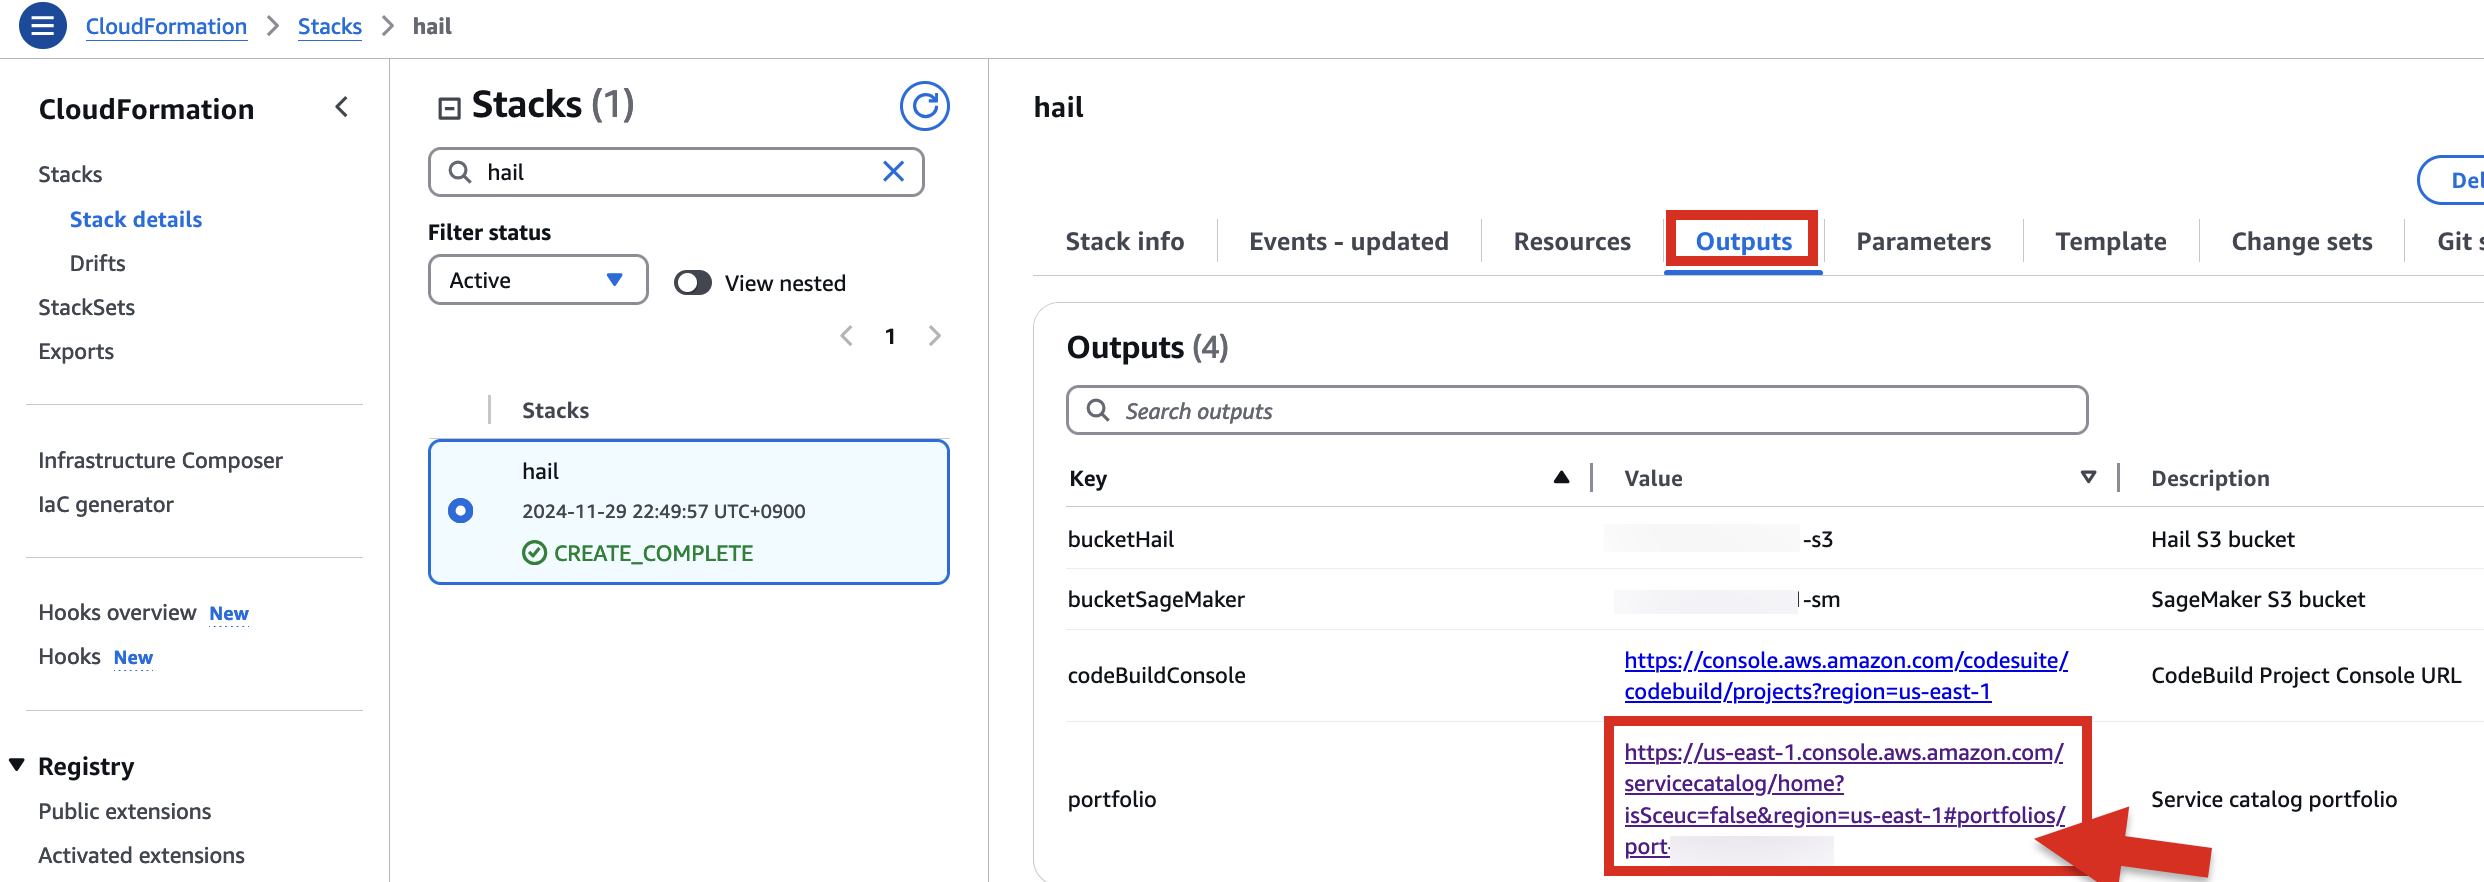Switch to the Parameters tab
Viewport: 2484px width, 882px height.
click(x=1923, y=241)
